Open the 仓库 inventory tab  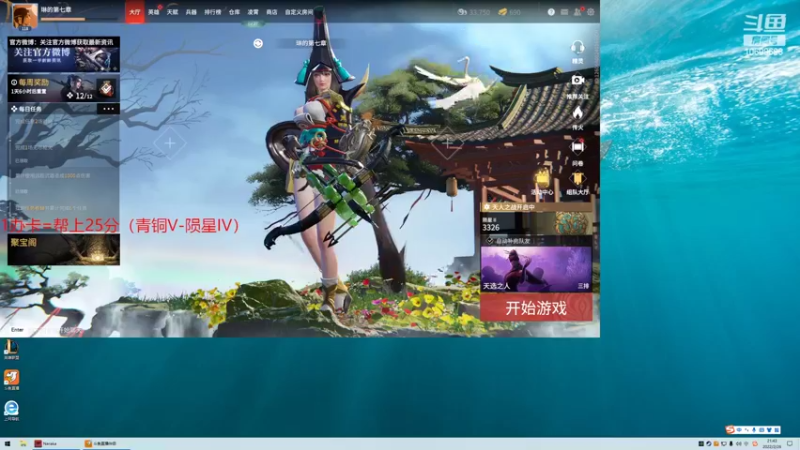tap(234, 12)
